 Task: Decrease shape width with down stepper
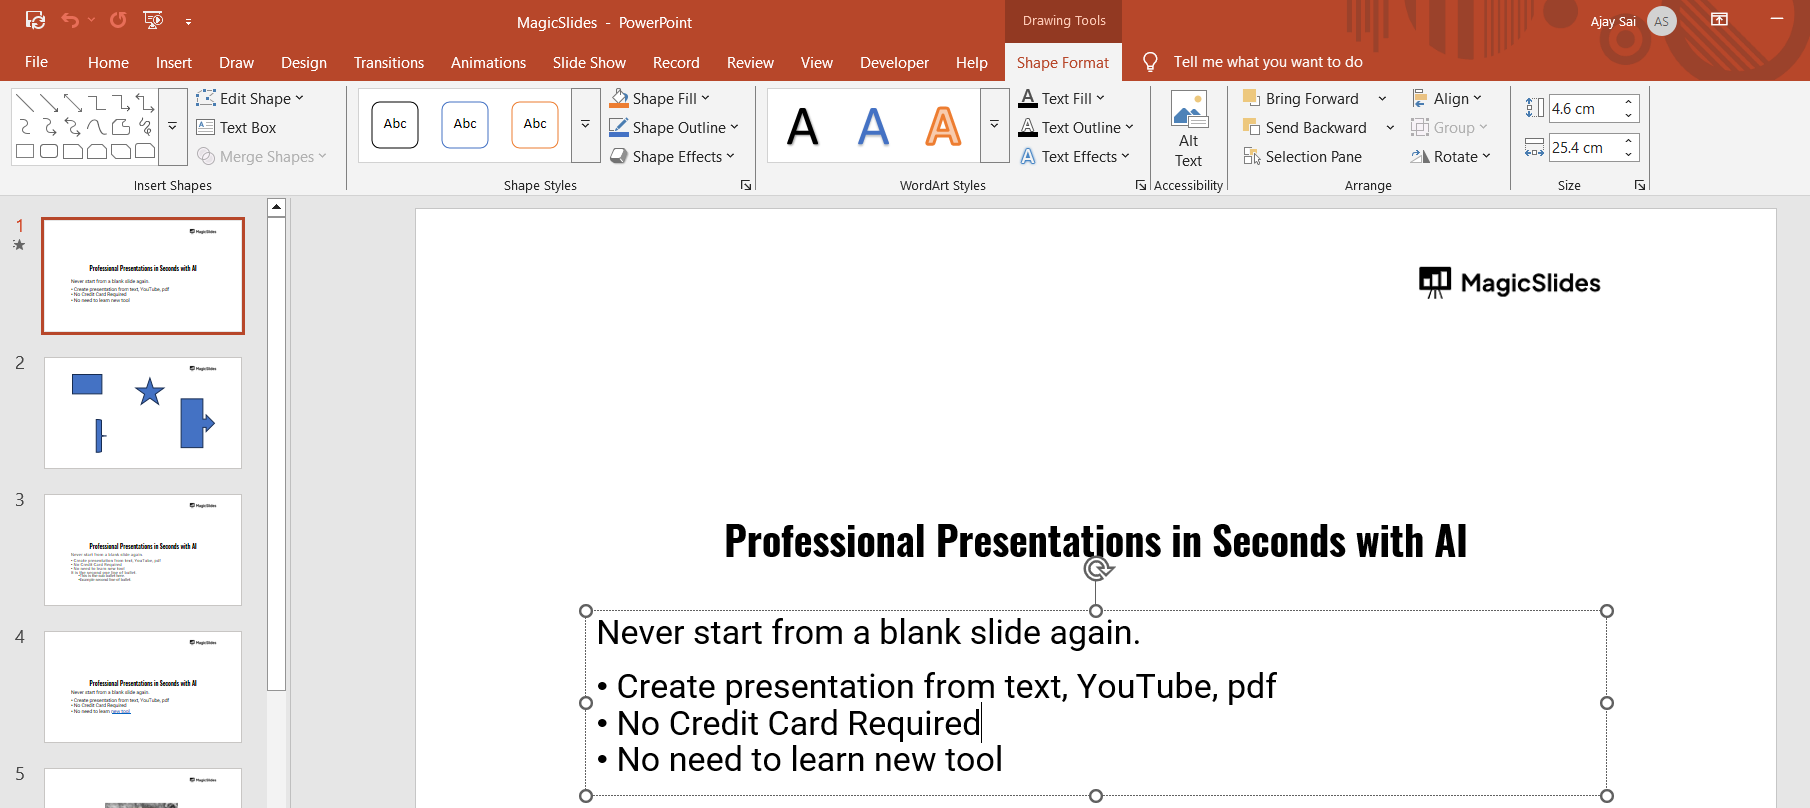click(1629, 154)
